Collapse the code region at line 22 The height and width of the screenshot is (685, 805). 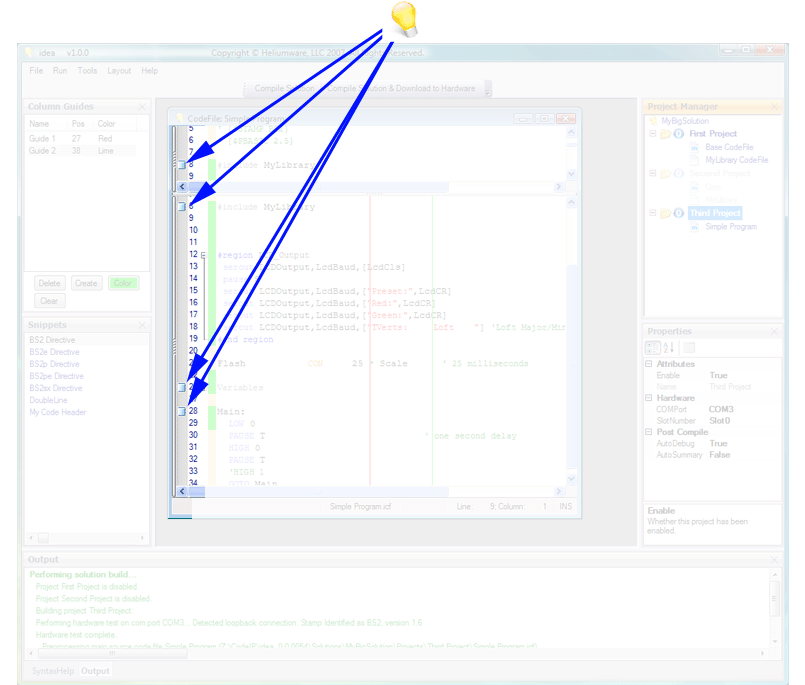(181, 388)
